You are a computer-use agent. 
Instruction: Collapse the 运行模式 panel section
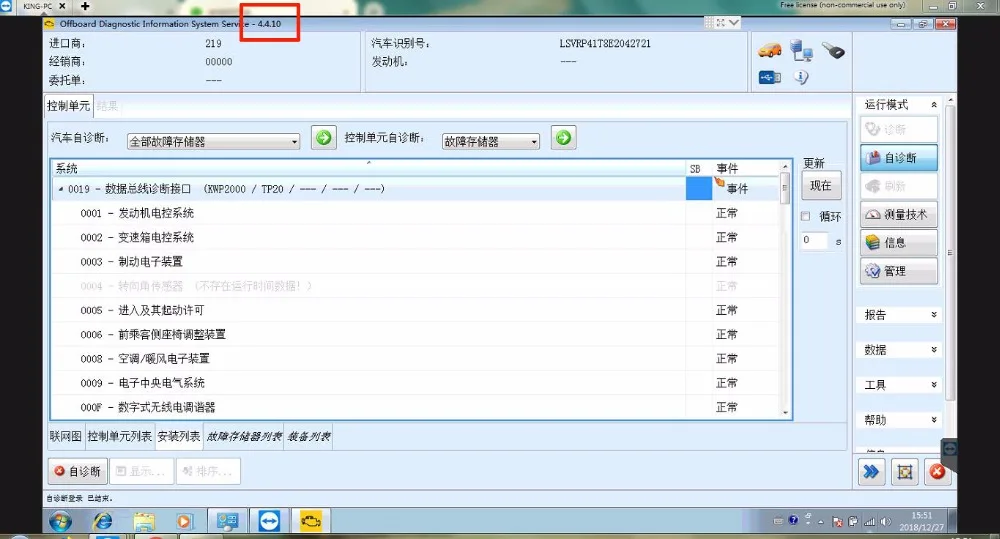click(934, 105)
